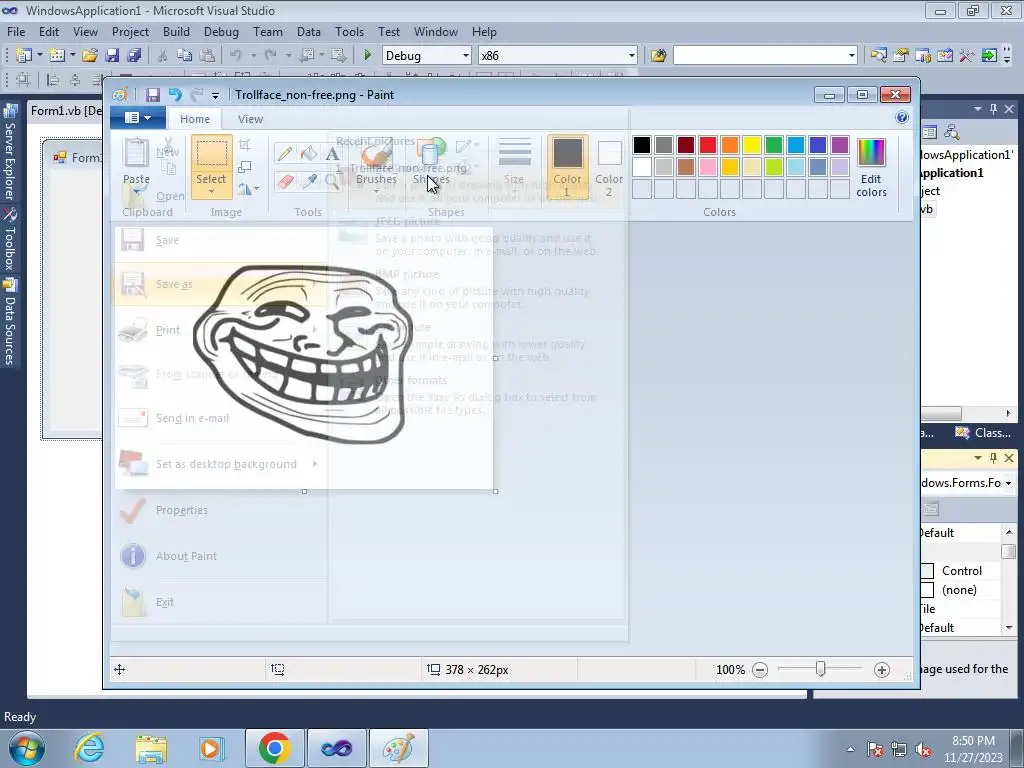Open the Paint file menu button
This screenshot has width=1024, height=768.
[138, 118]
